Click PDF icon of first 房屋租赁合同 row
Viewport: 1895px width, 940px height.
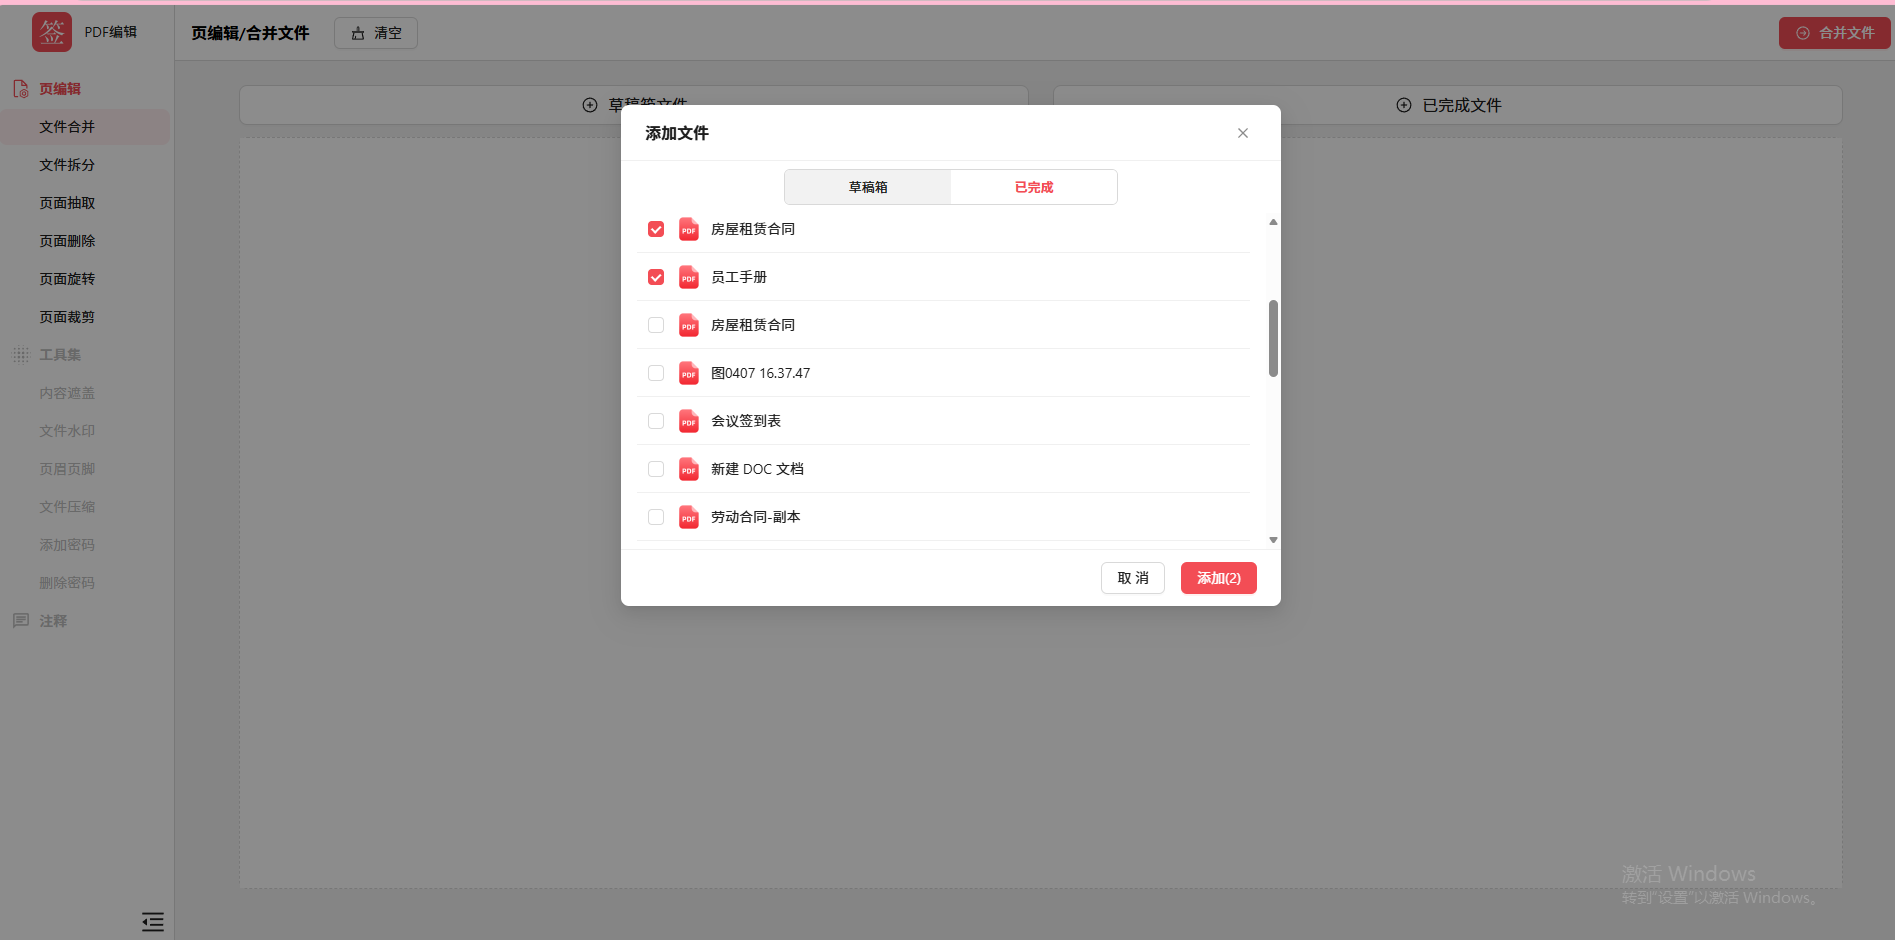[x=689, y=229]
